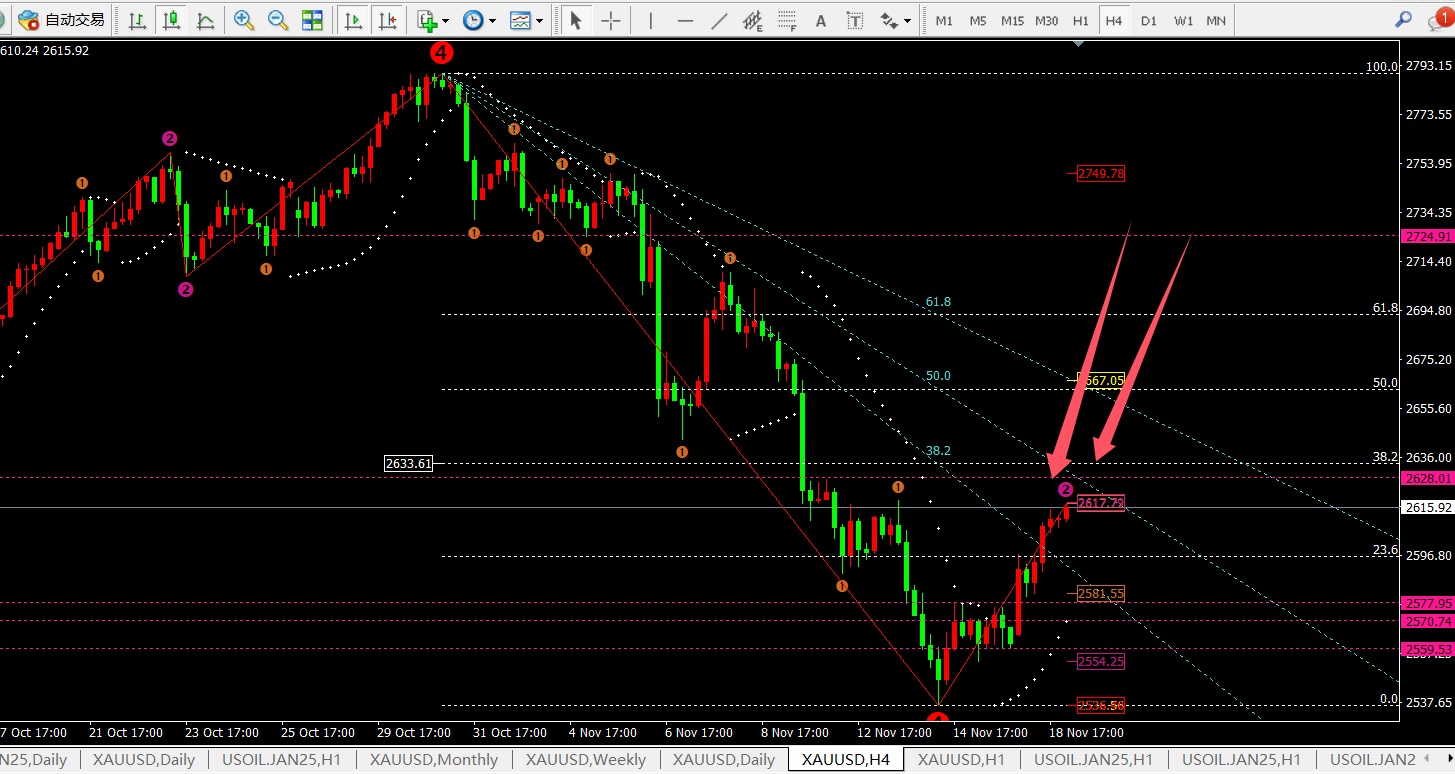Image resolution: width=1455 pixels, height=774 pixels.
Task: Toggle chart shift from right edge
Action: click(386, 20)
